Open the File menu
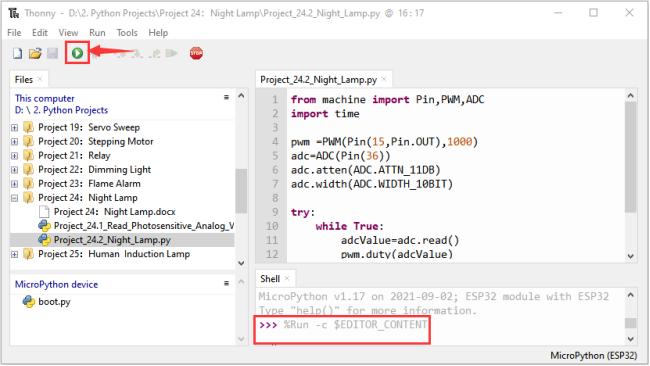Screen dimensions: 650x366 [14, 32]
